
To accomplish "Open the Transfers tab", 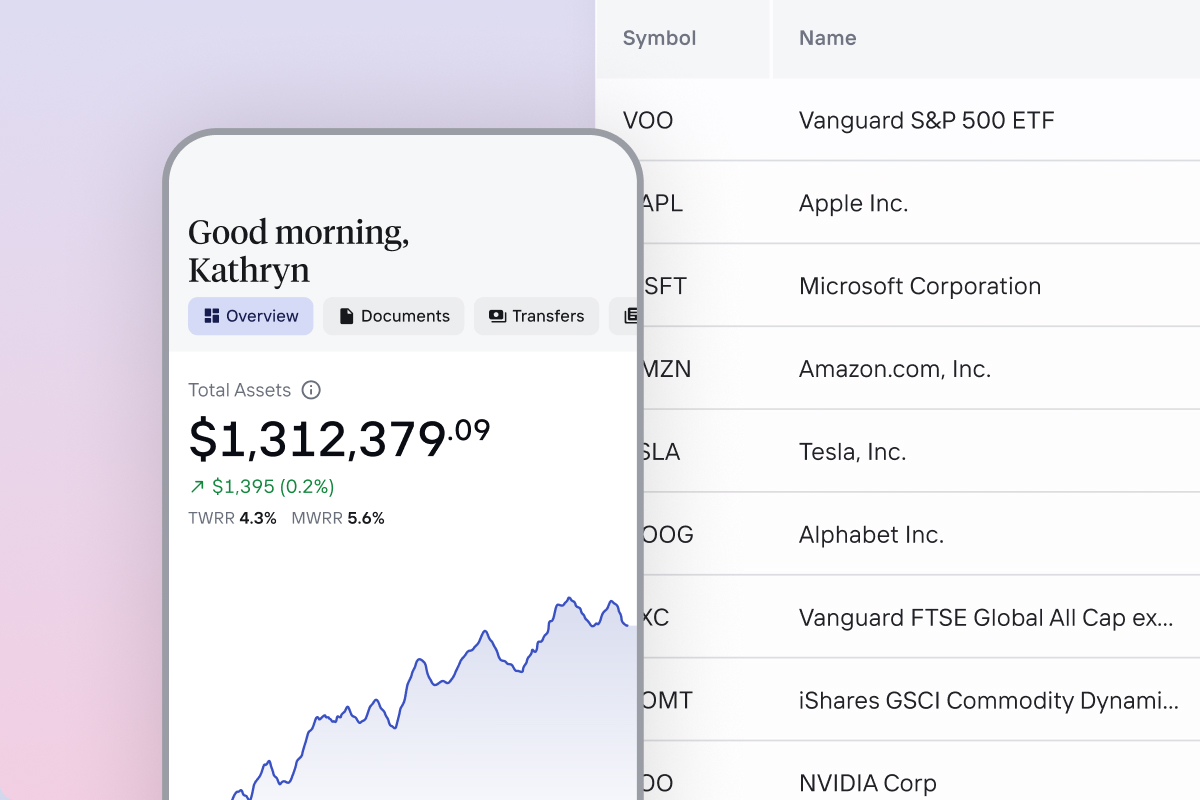I will 536,316.
